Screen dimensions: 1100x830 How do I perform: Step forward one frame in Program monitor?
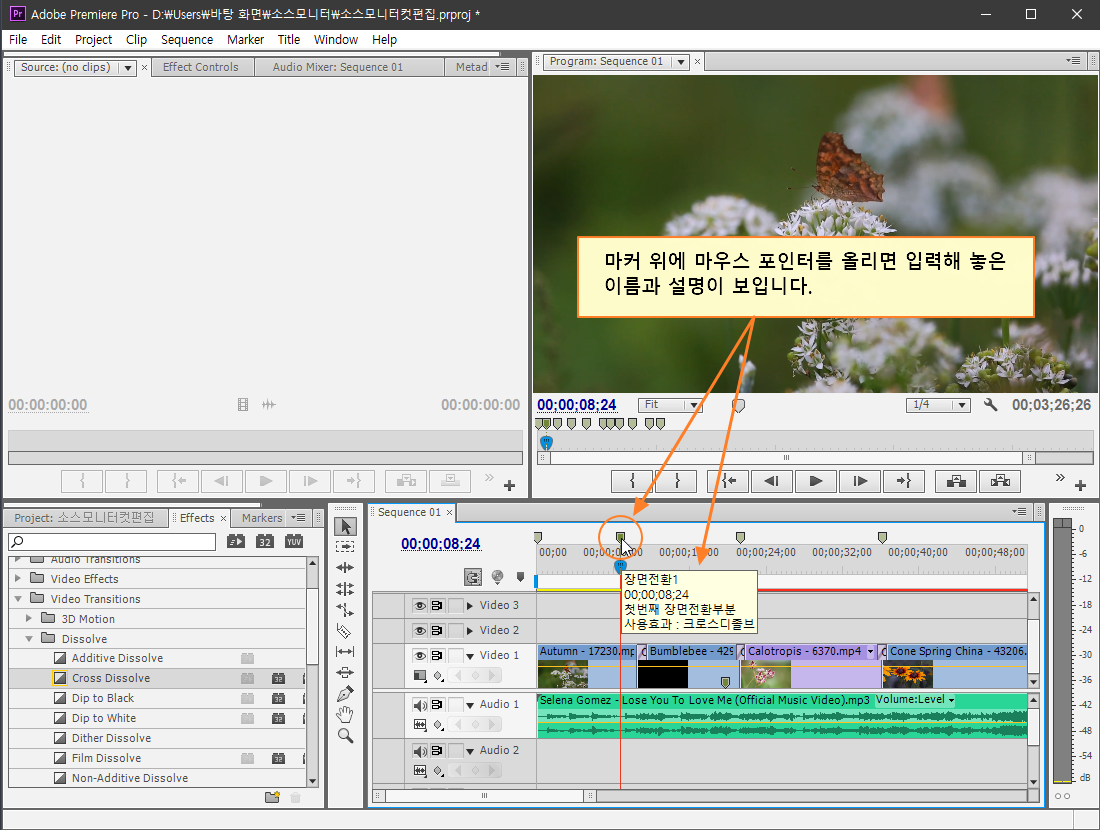[x=859, y=481]
